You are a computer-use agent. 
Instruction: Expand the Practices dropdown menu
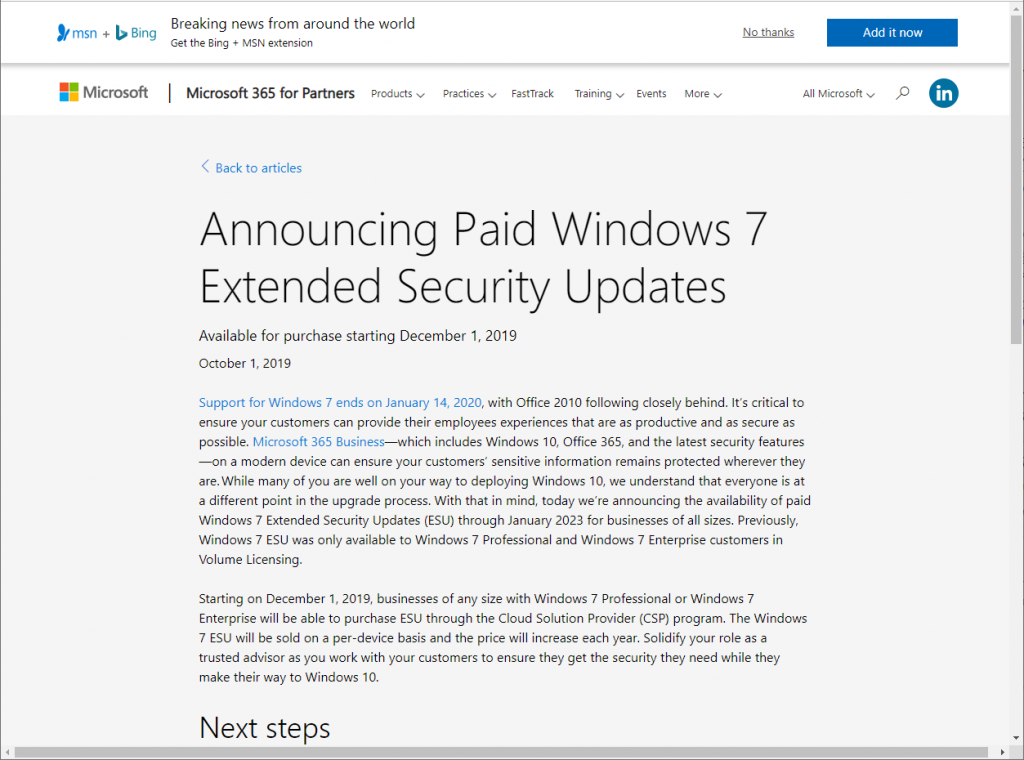tap(469, 94)
